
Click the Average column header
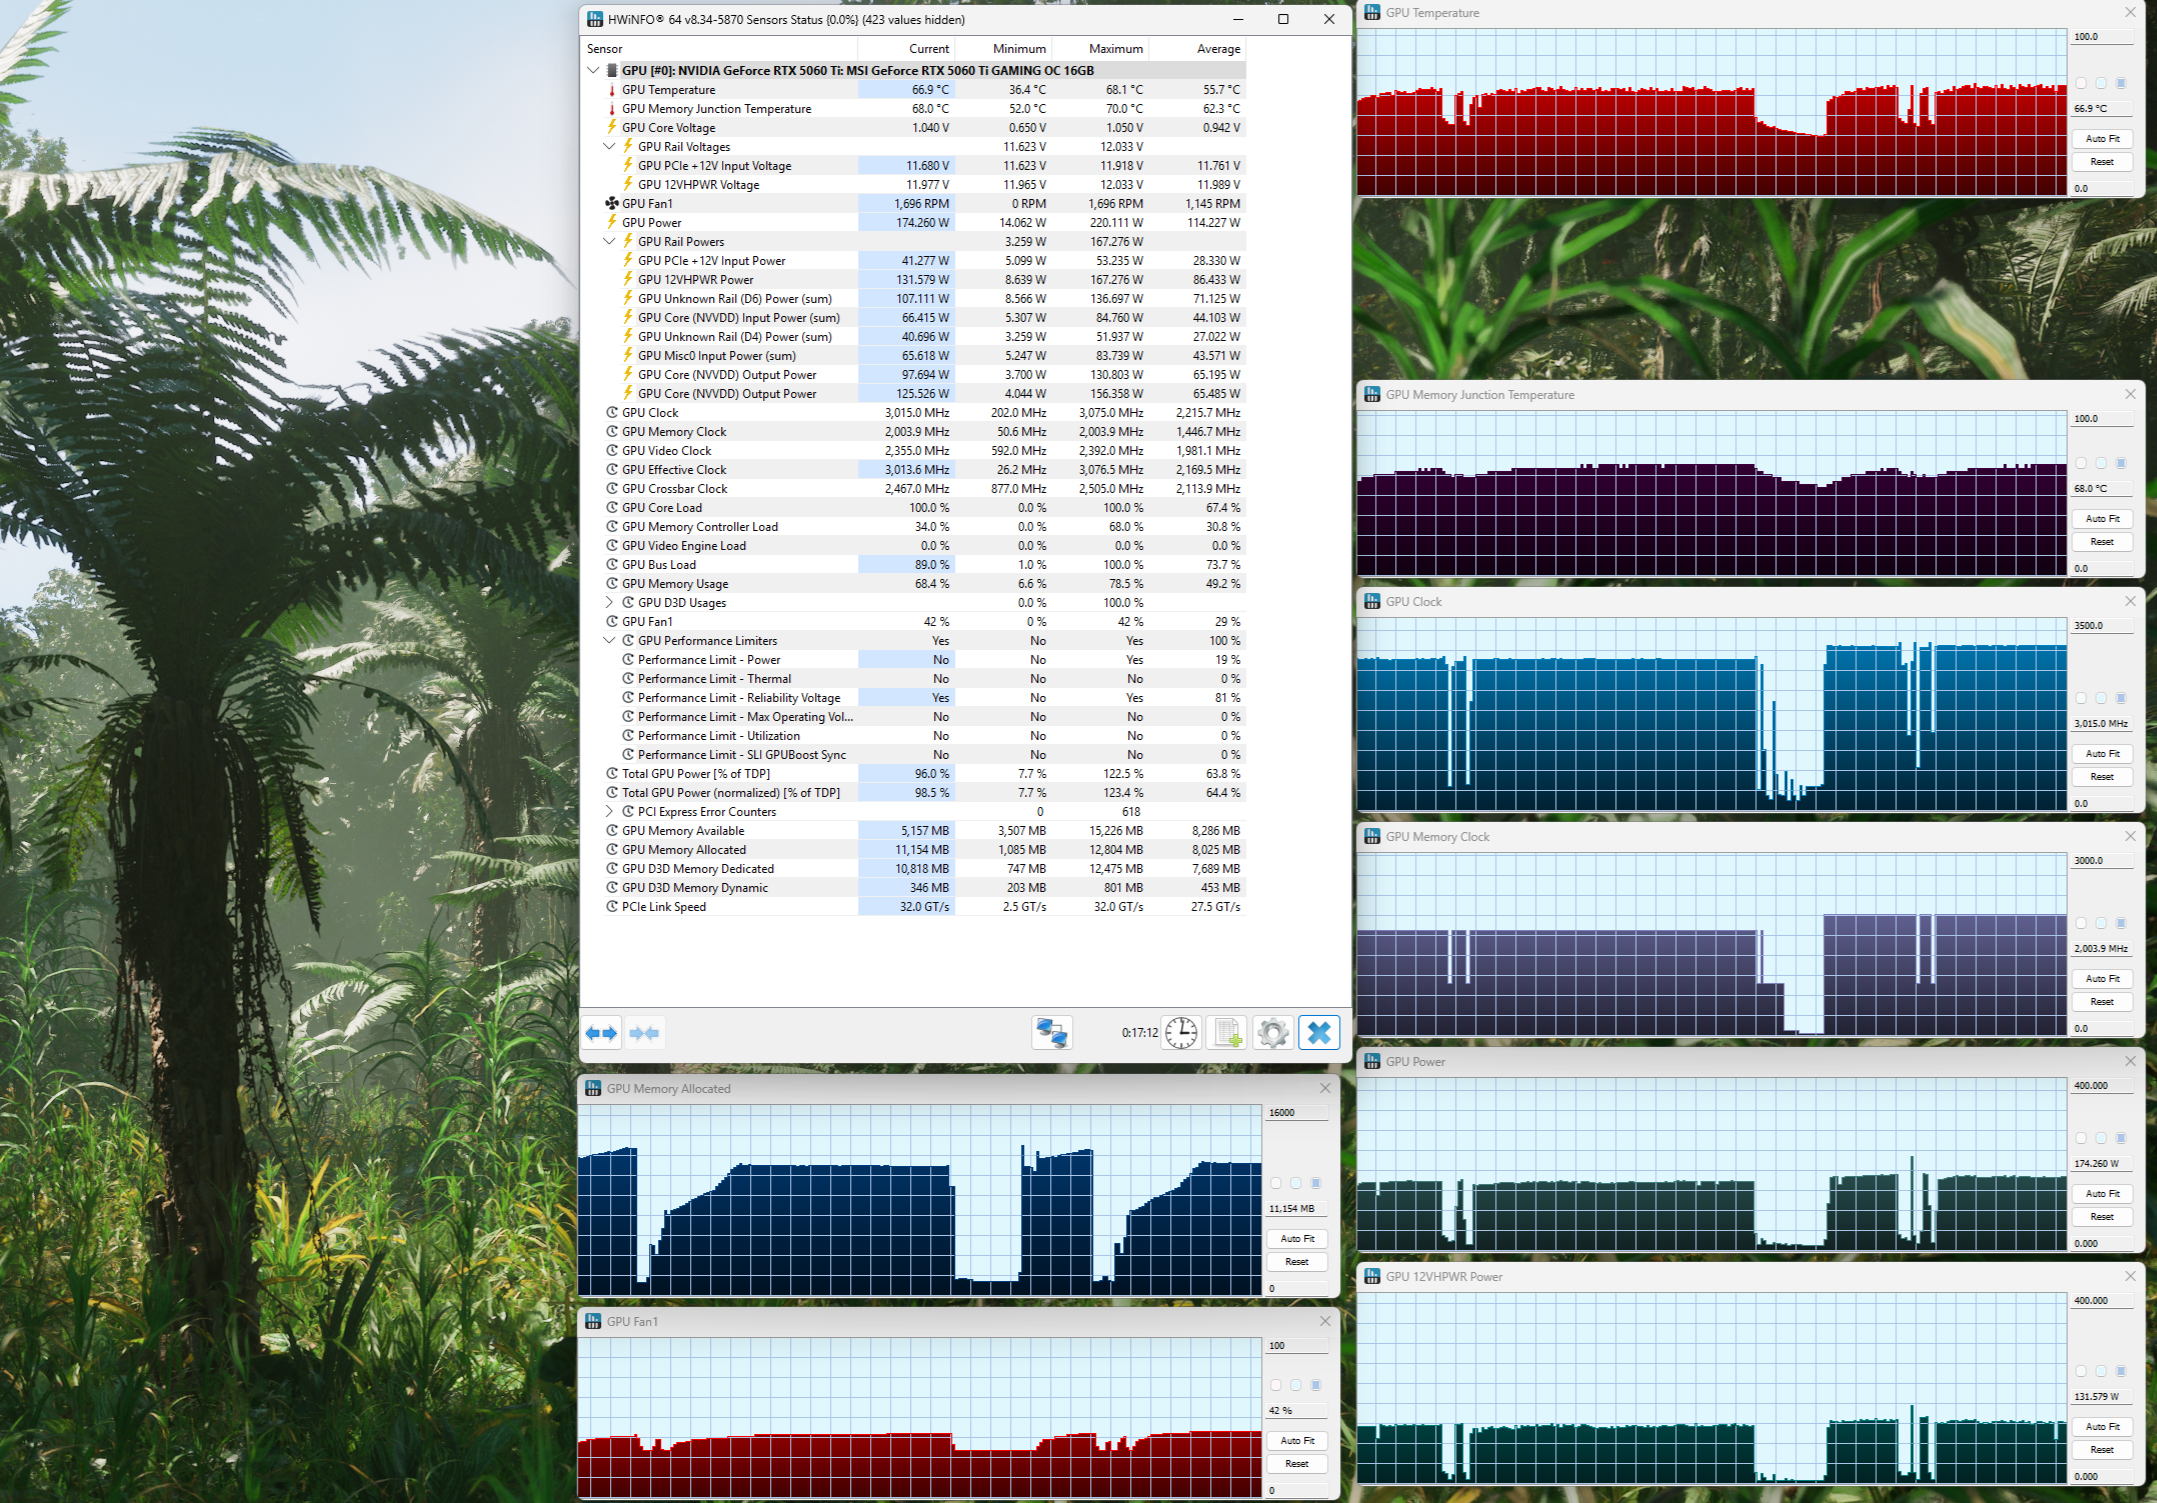[x=1217, y=49]
